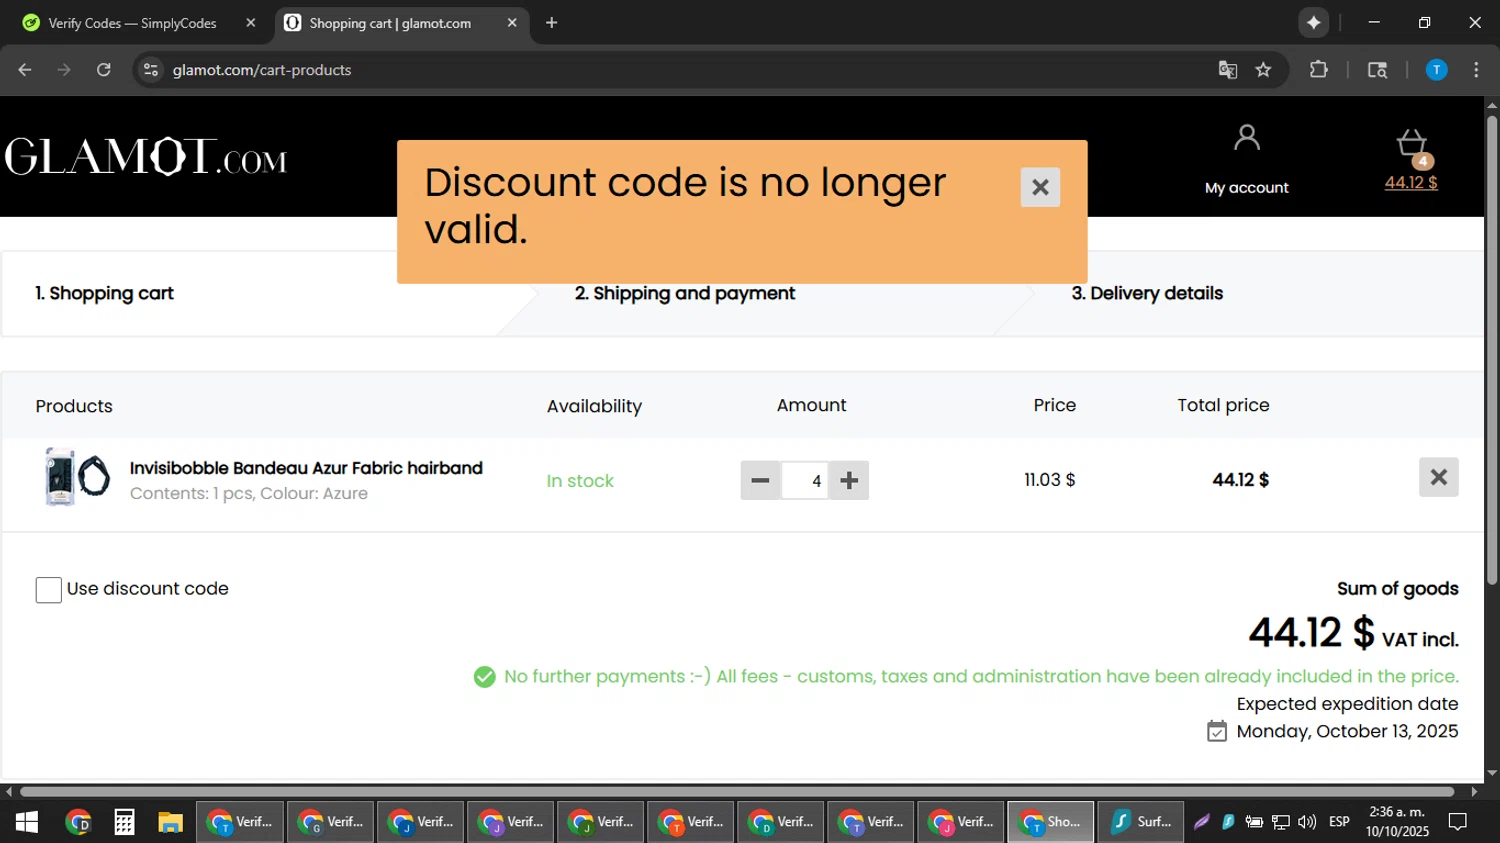Click the My account label
1500x843 pixels.
point(1246,188)
